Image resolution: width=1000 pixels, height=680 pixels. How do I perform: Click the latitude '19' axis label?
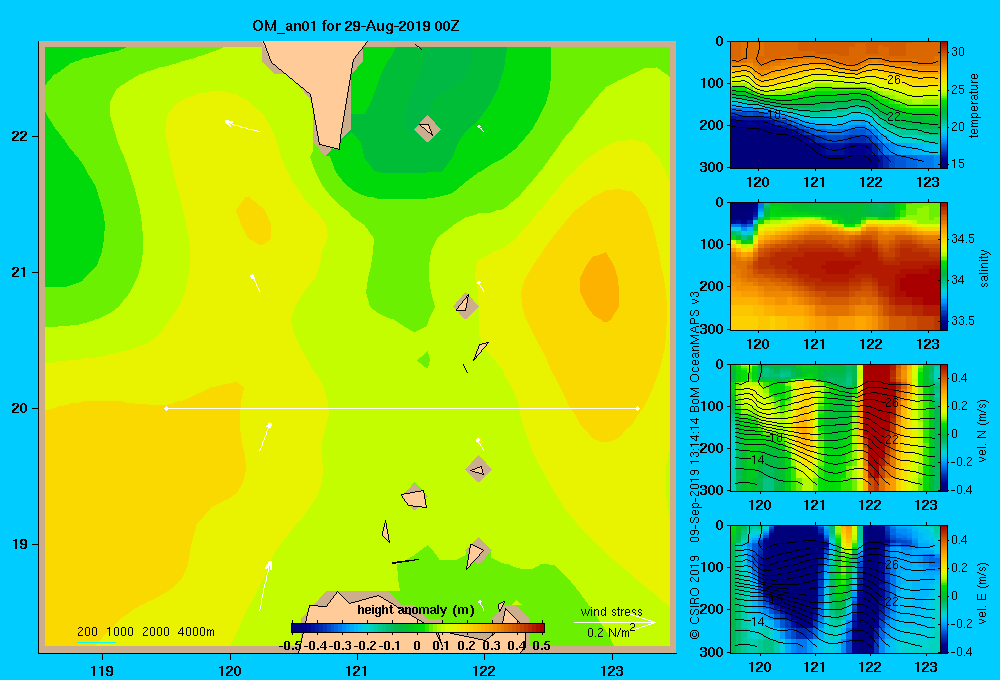(x=20, y=544)
